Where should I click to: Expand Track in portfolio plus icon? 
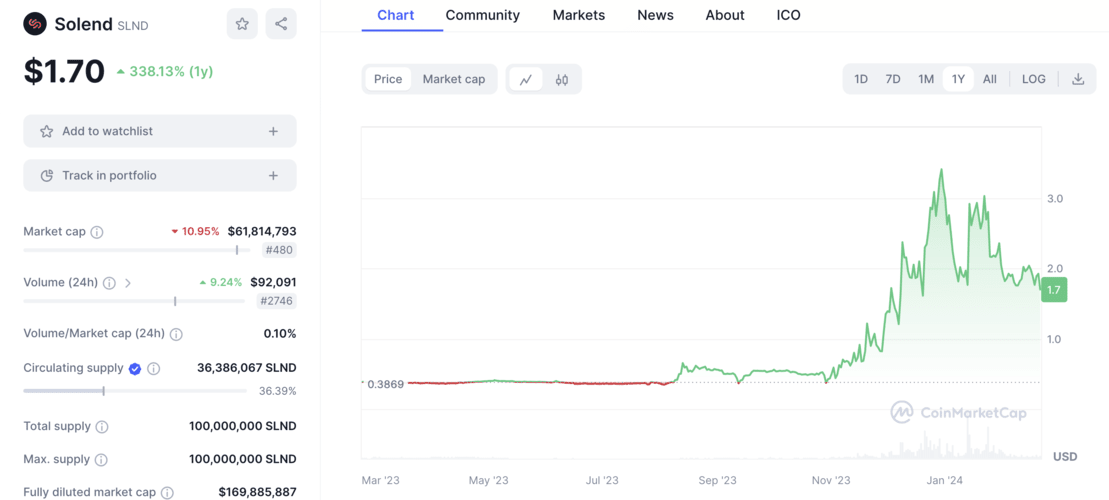pyautogui.click(x=273, y=175)
